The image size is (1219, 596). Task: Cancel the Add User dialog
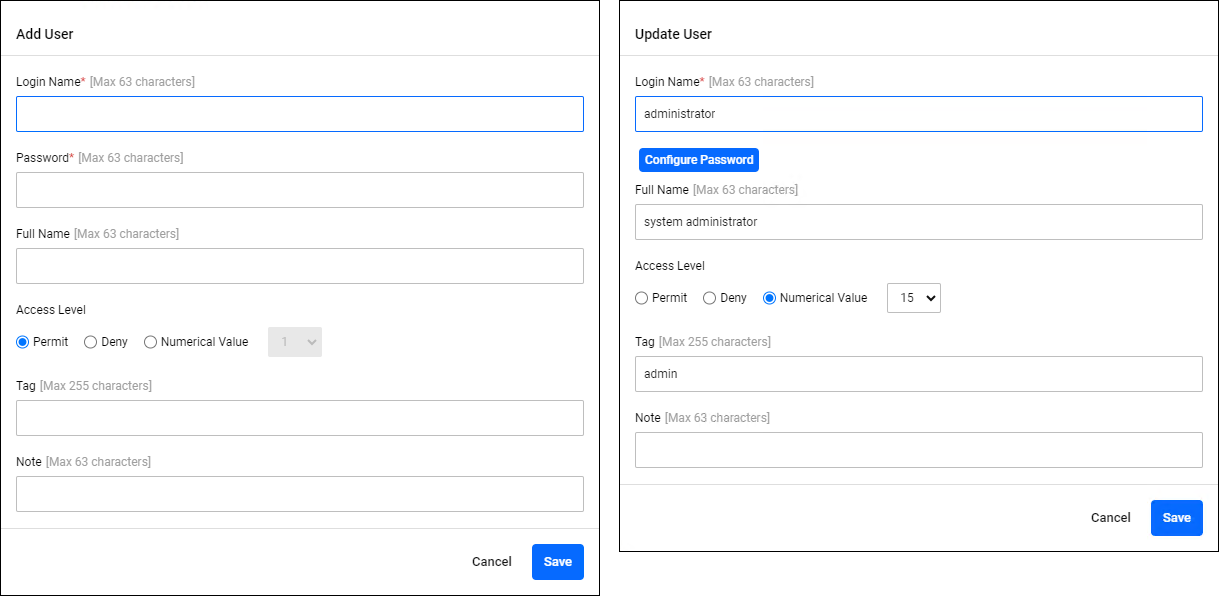click(491, 562)
